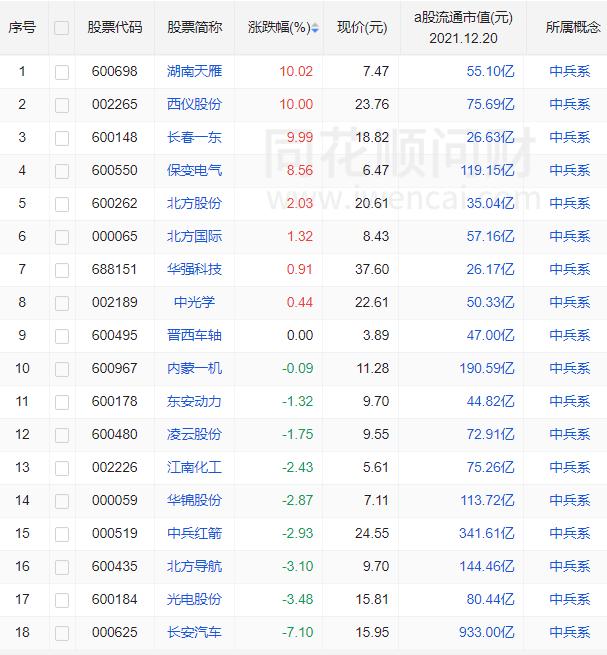Screen dimensions: 607x655
Task: Open stock link 北方股份
Action: [194, 203]
